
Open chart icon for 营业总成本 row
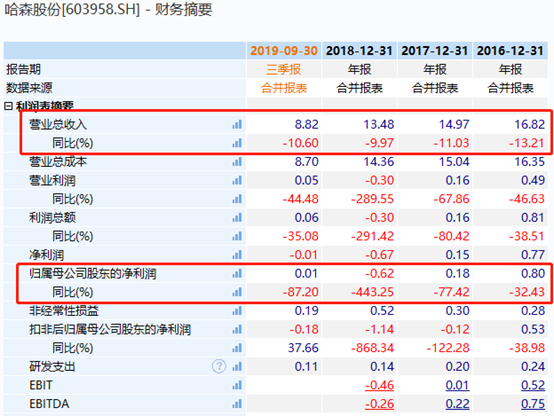click(237, 162)
